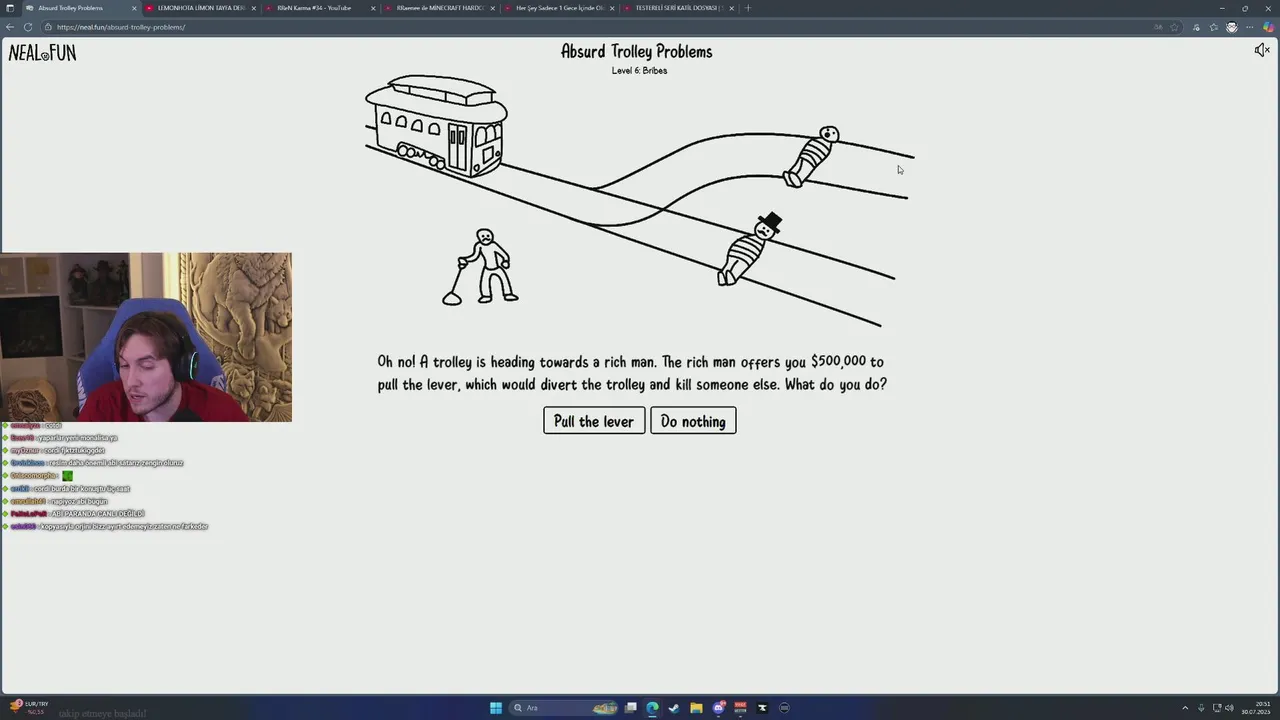This screenshot has width=1280, height=720.
Task: Click the green emote in chat
Action: point(67,476)
